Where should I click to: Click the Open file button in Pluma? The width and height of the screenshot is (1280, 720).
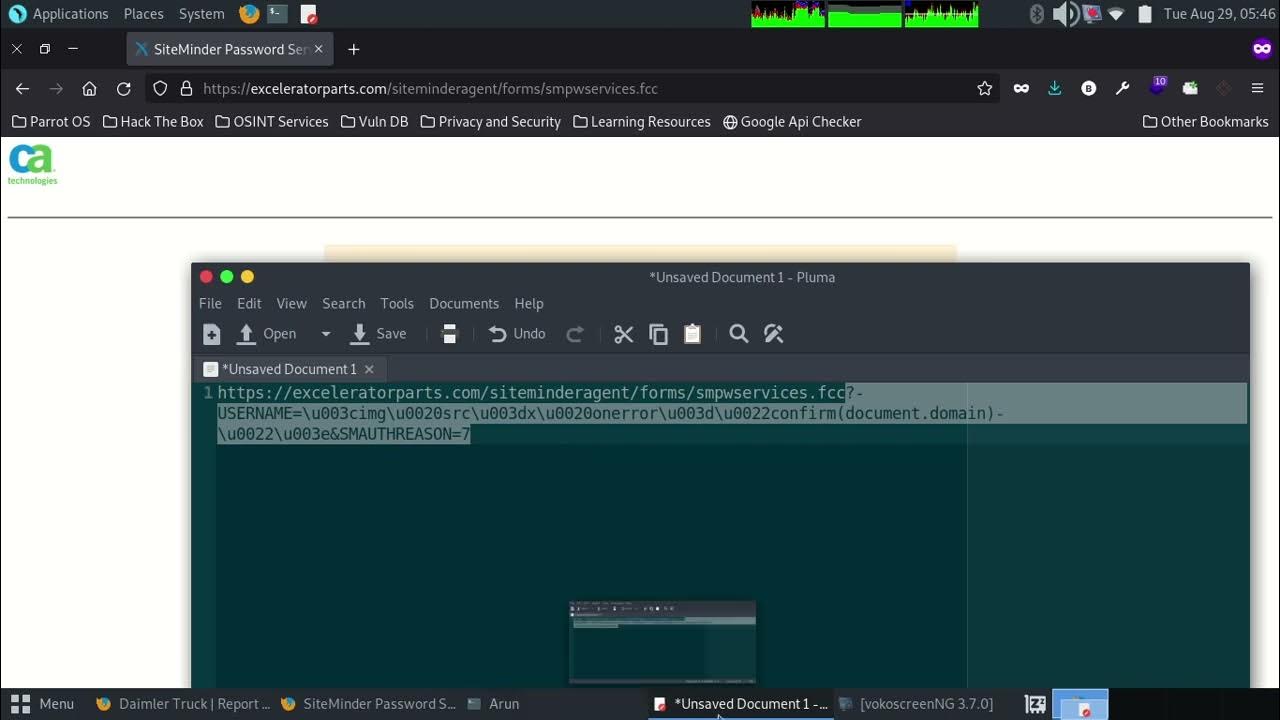click(x=267, y=334)
